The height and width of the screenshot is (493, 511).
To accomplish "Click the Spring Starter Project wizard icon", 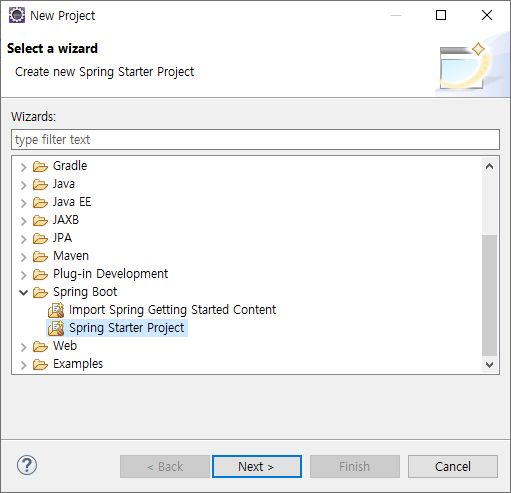I will pyautogui.click(x=56, y=328).
